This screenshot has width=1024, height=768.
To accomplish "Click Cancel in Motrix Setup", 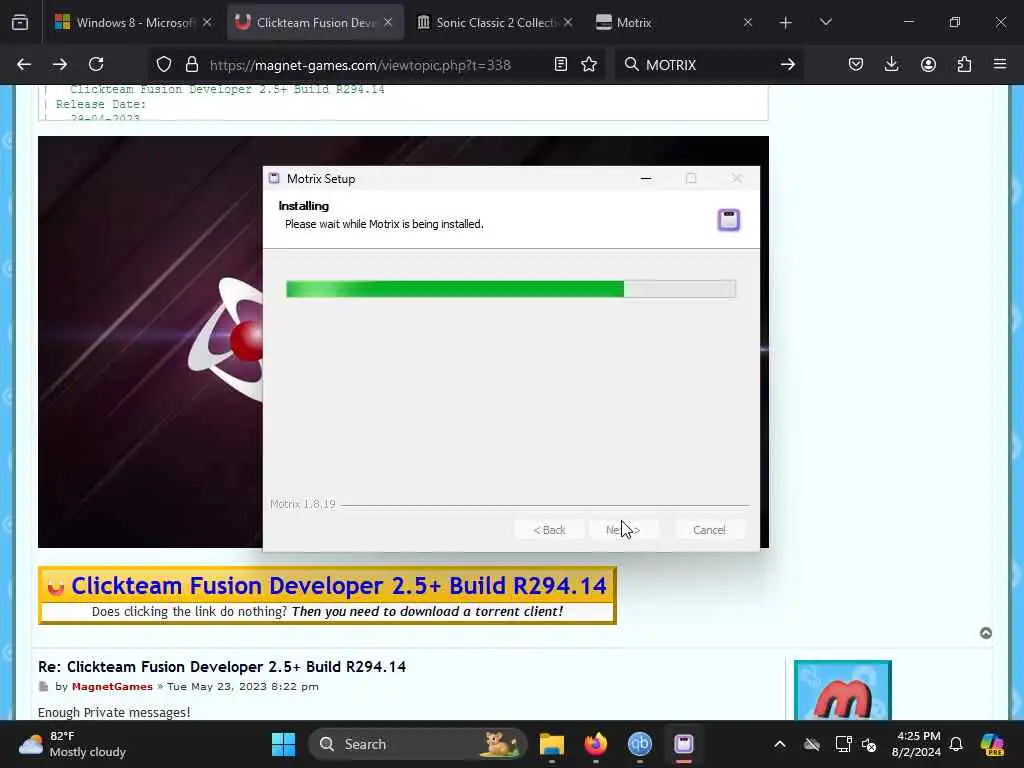I will pos(709,530).
